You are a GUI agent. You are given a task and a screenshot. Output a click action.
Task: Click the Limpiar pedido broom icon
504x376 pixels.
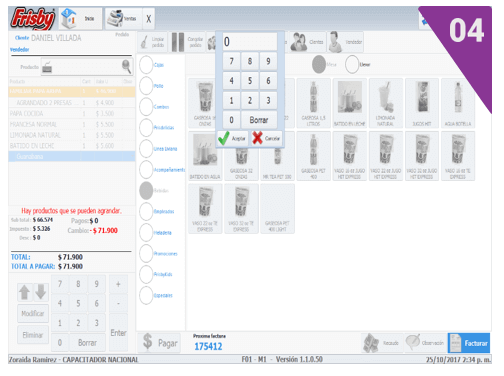click(x=144, y=42)
